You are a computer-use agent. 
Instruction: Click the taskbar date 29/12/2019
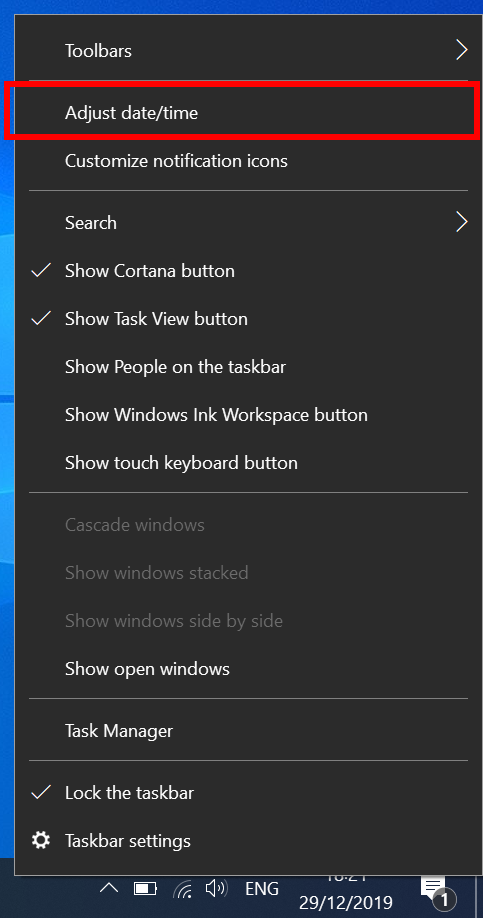click(345, 902)
